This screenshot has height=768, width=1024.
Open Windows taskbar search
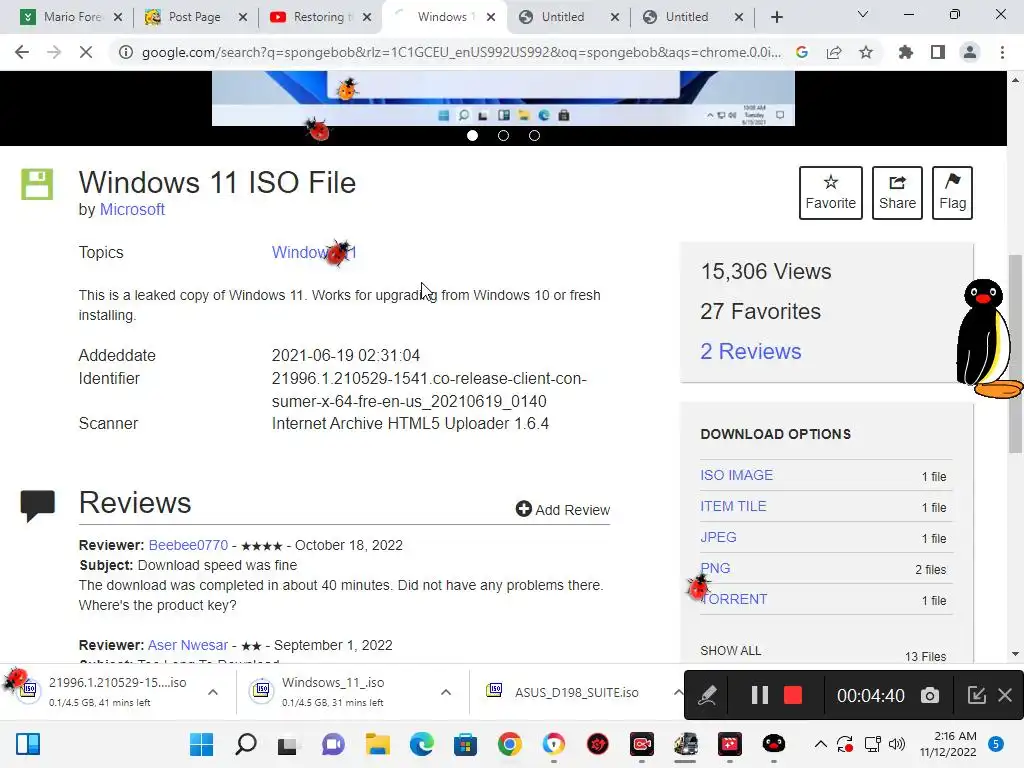coord(246,744)
